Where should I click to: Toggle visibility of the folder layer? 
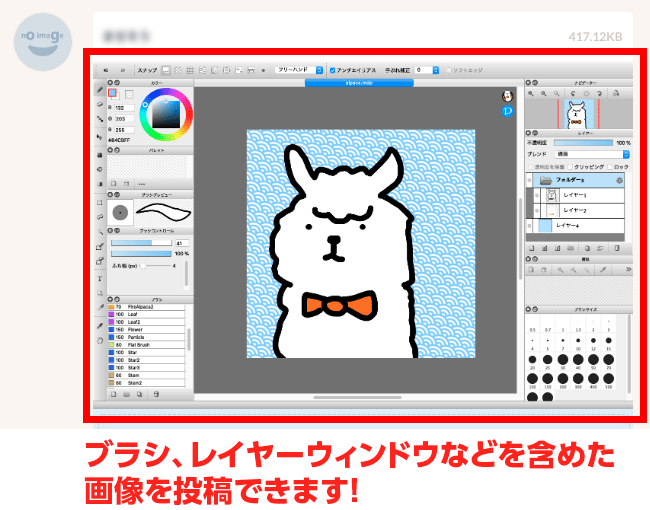click(529, 180)
